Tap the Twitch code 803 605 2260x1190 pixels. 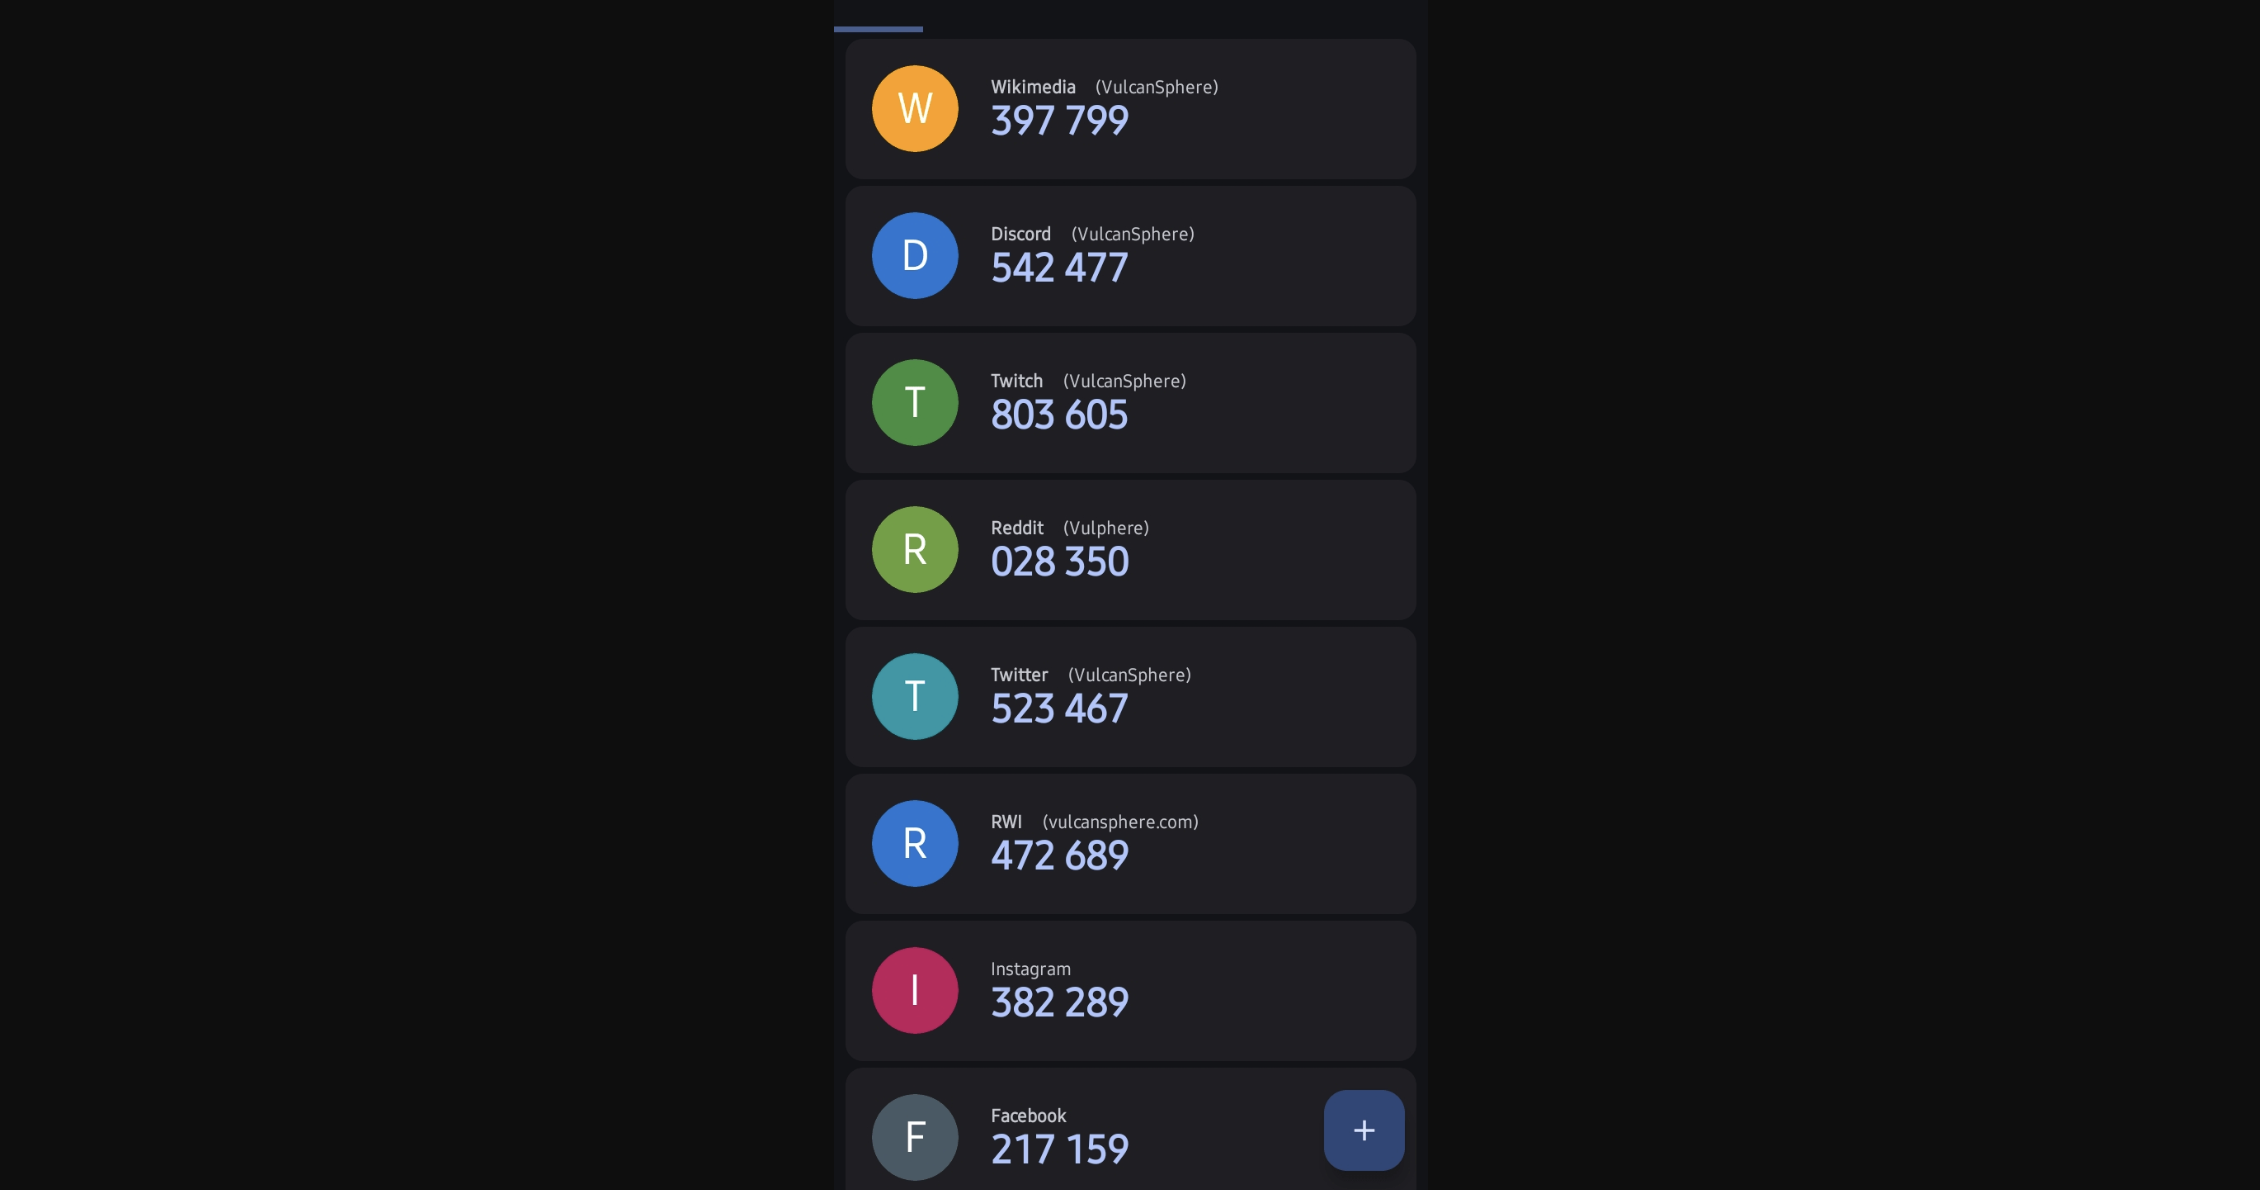(x=1060, y=416)
